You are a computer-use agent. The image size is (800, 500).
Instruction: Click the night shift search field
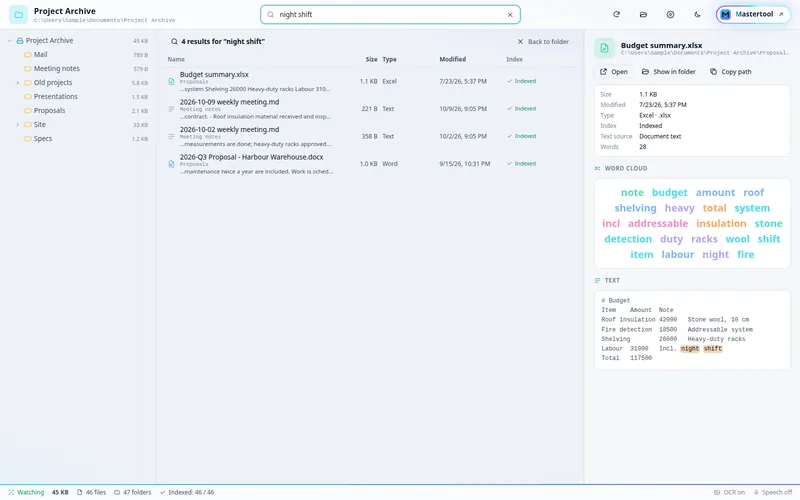click(390, 14)
